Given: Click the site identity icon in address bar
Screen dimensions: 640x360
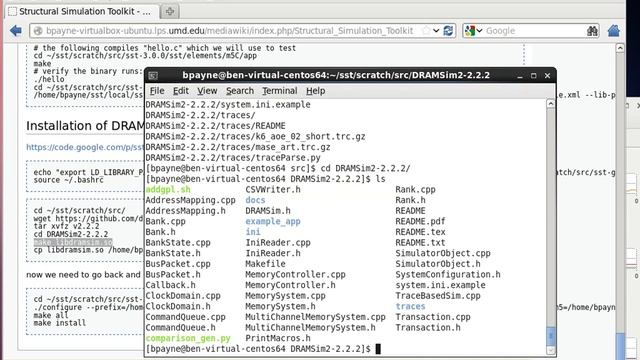Looking at the screenshot, I should point(38,31).
